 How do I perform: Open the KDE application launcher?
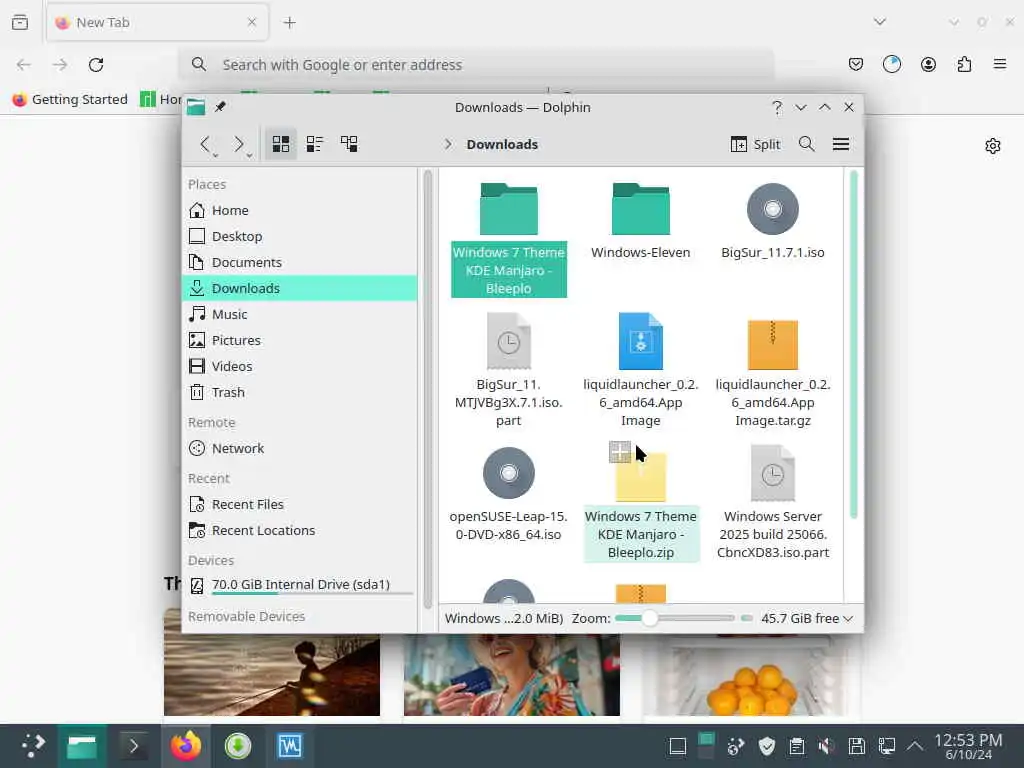[x=32, y=745]
